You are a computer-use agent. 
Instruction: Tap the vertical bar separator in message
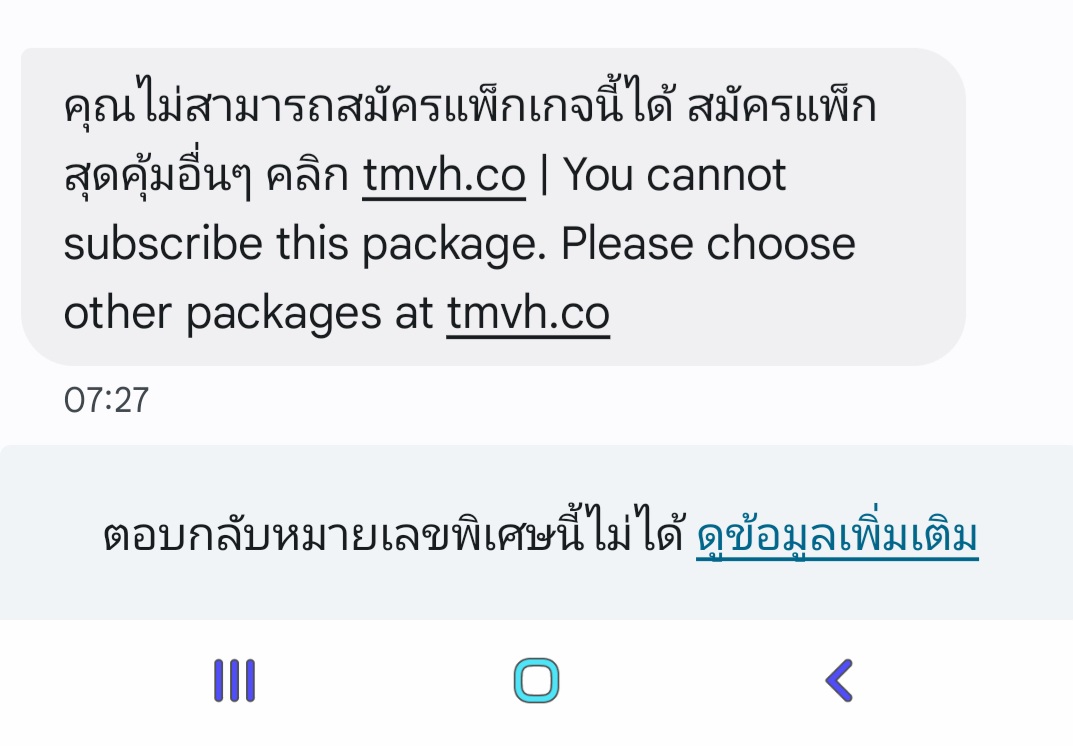544,176
